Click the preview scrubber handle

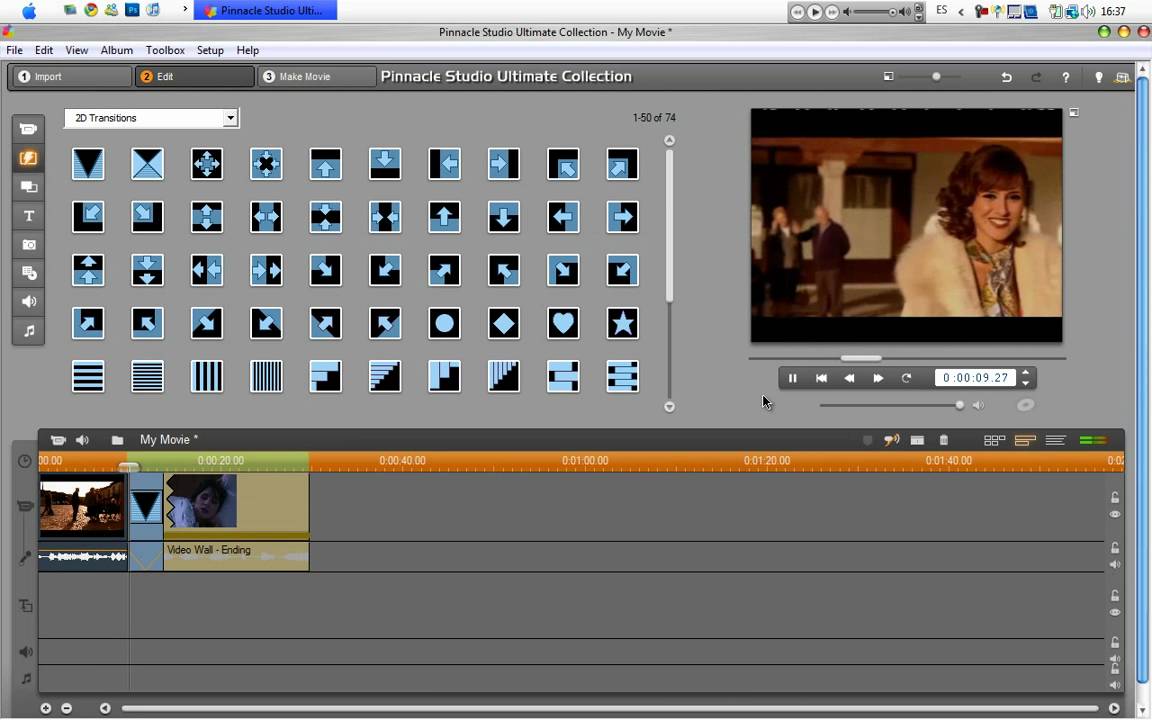coord(861,358)
